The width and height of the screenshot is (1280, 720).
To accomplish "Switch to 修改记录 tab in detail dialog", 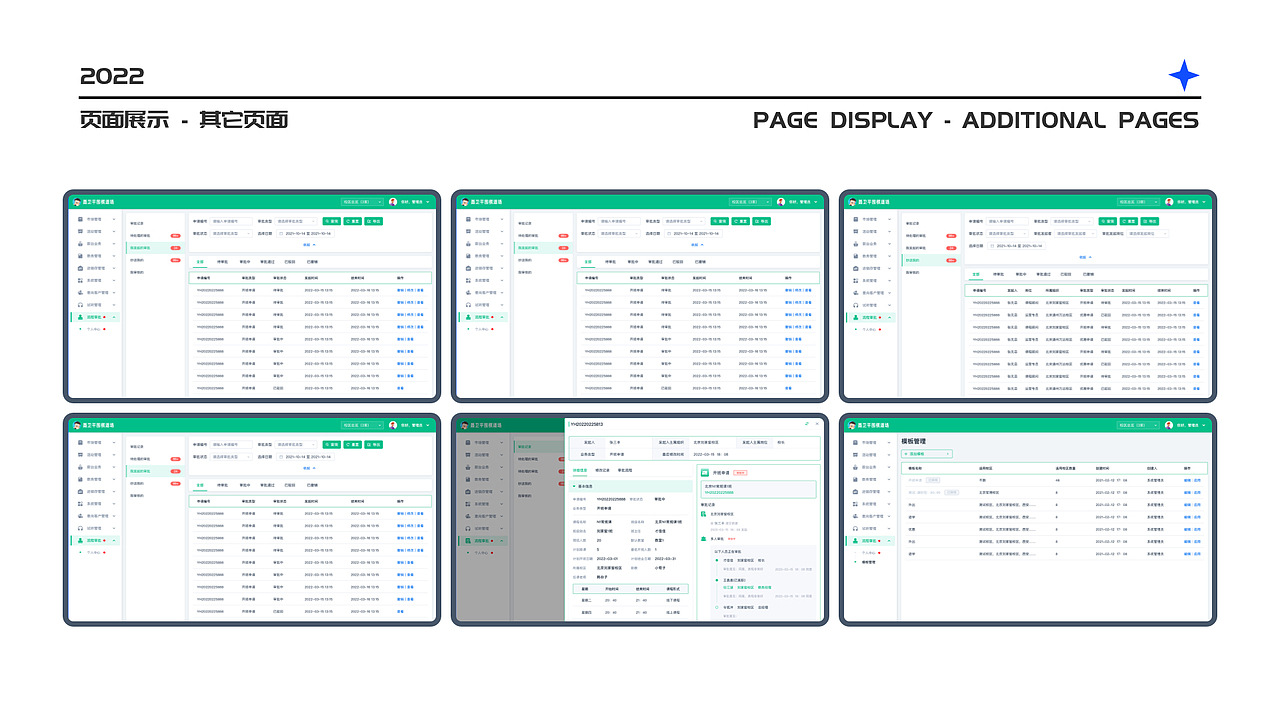I will tap(602, 470).
